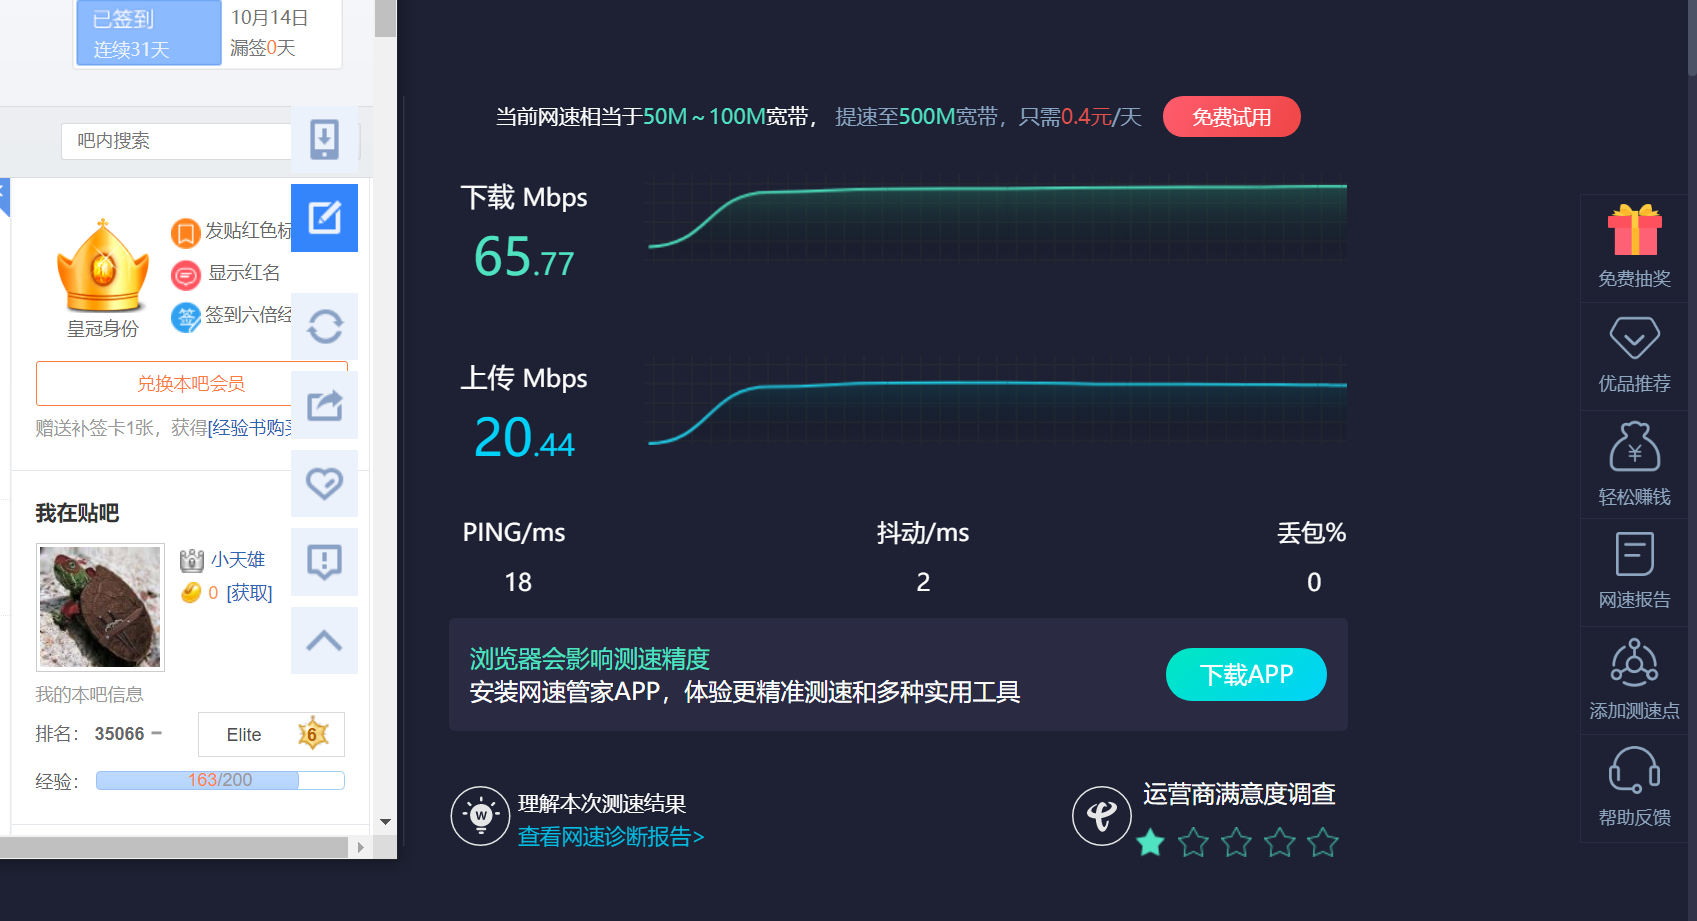The height and width of the screenshot is (921, 1697).
Task: Click the 吧内搜索 search field
Action: (176, 141)
